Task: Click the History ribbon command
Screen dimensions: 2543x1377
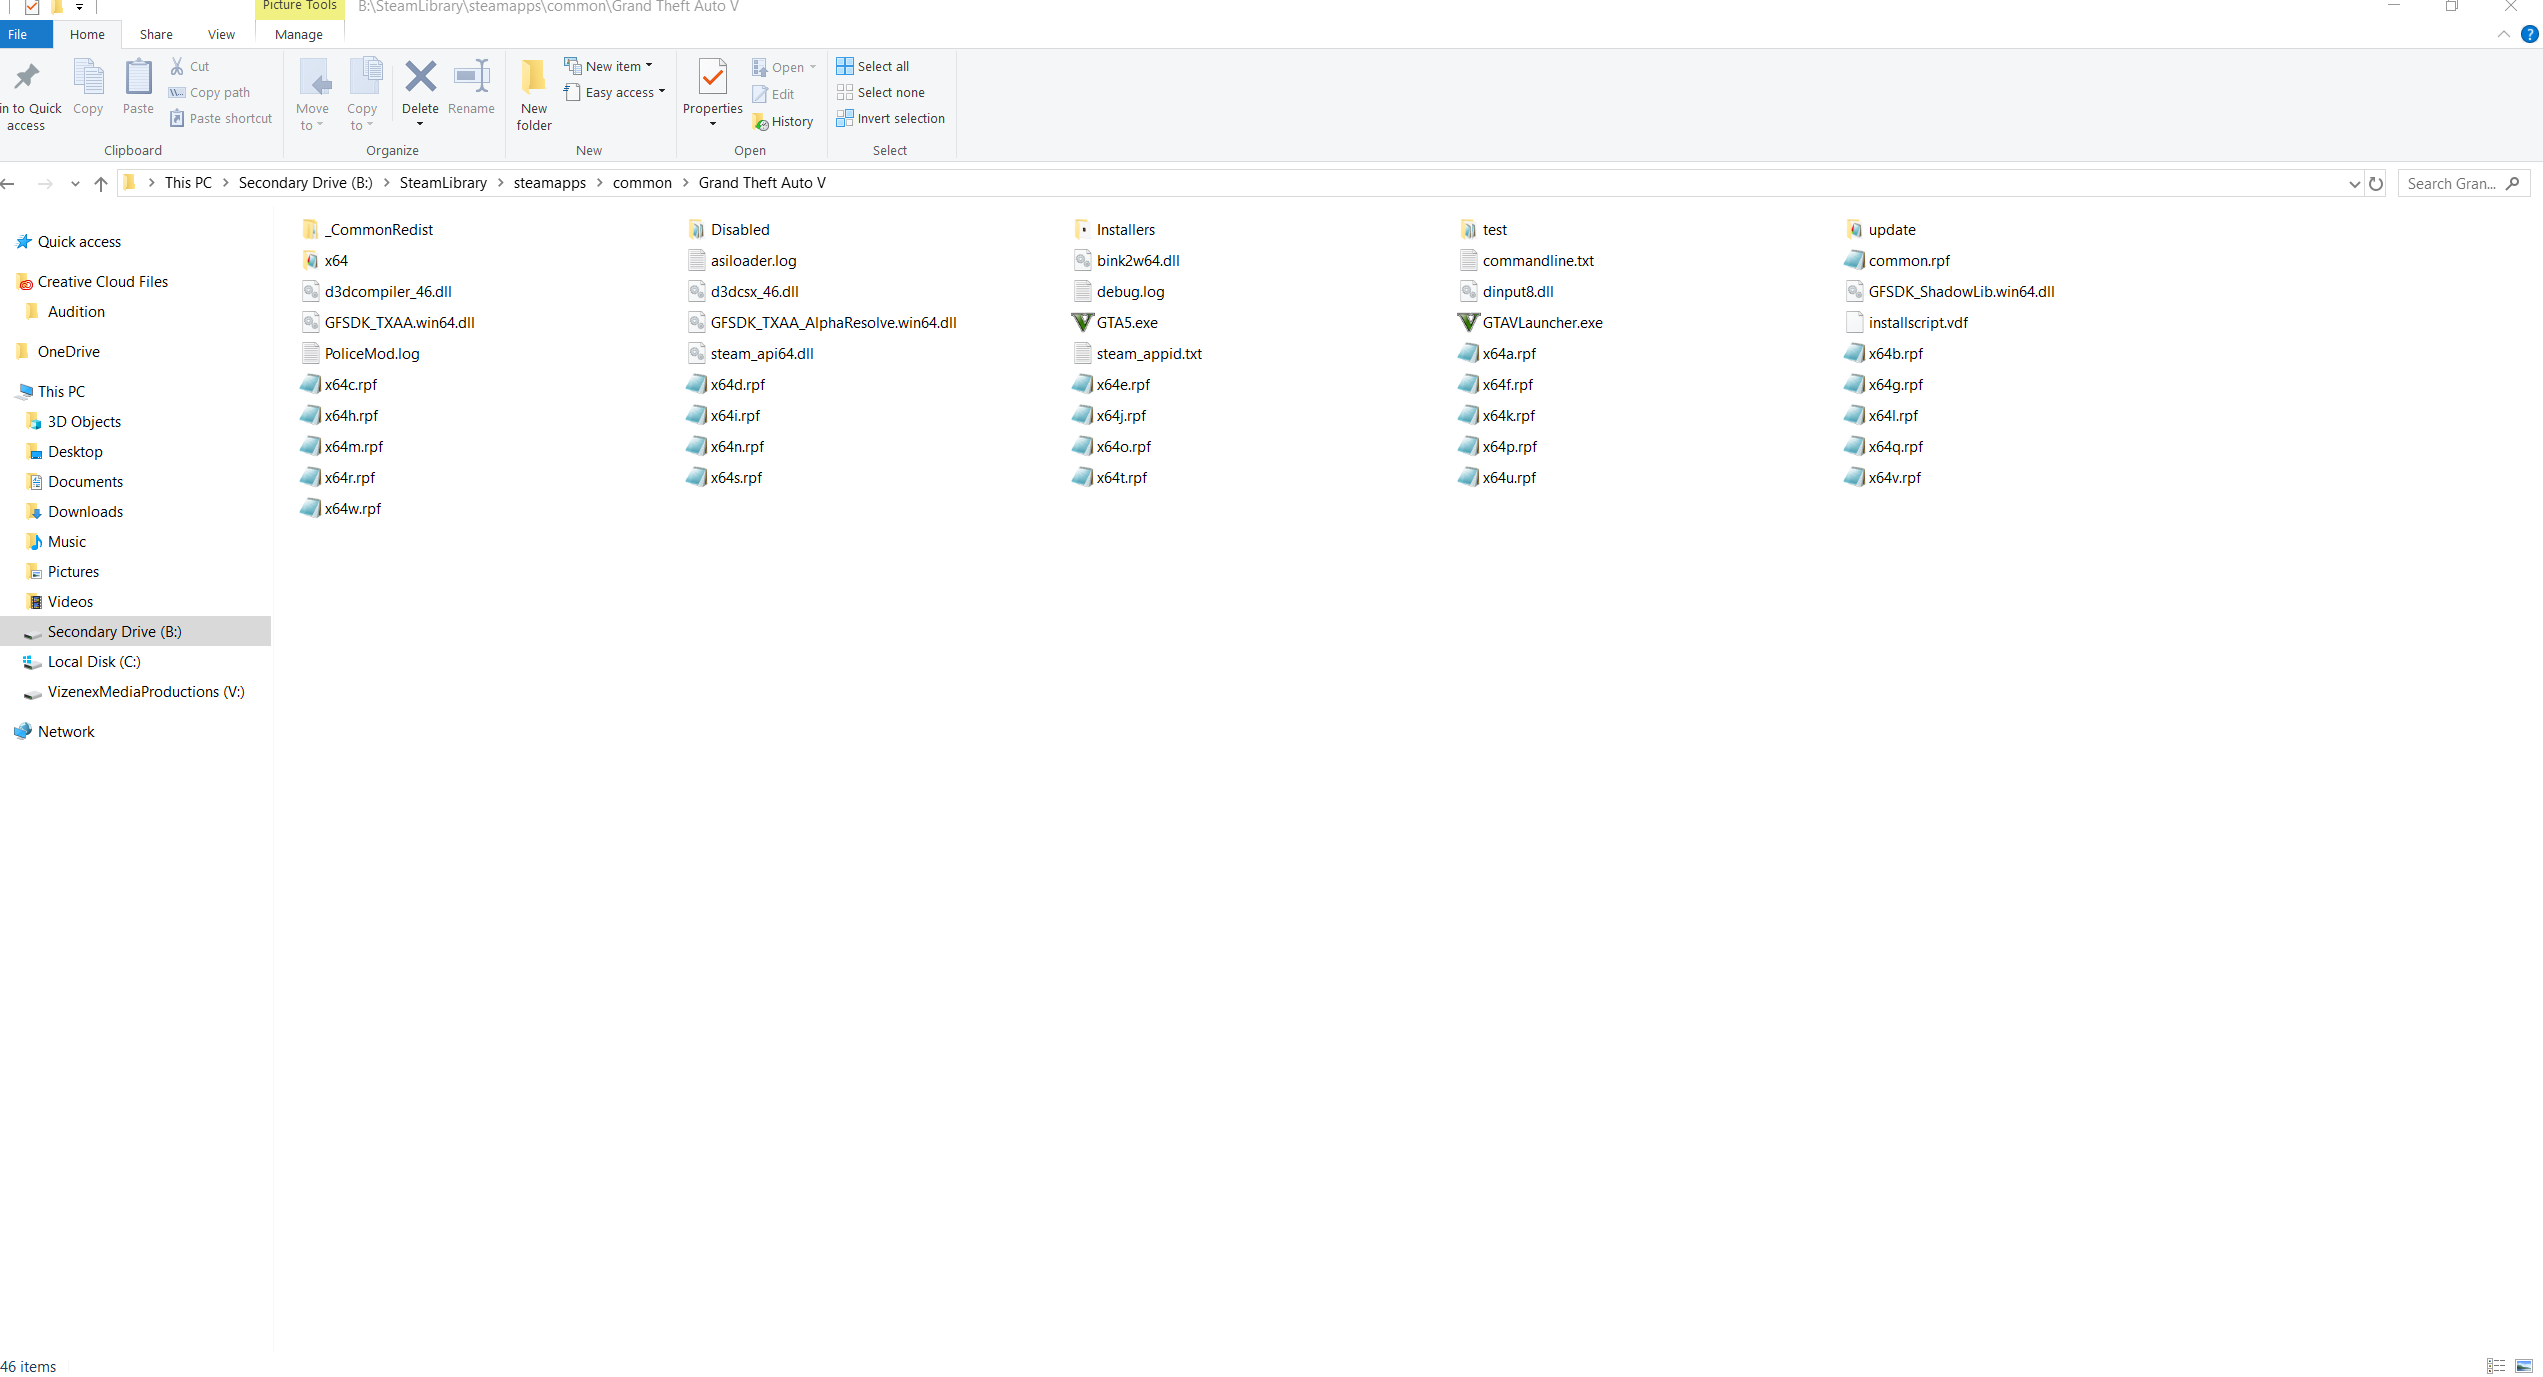Action: point(783,121)
